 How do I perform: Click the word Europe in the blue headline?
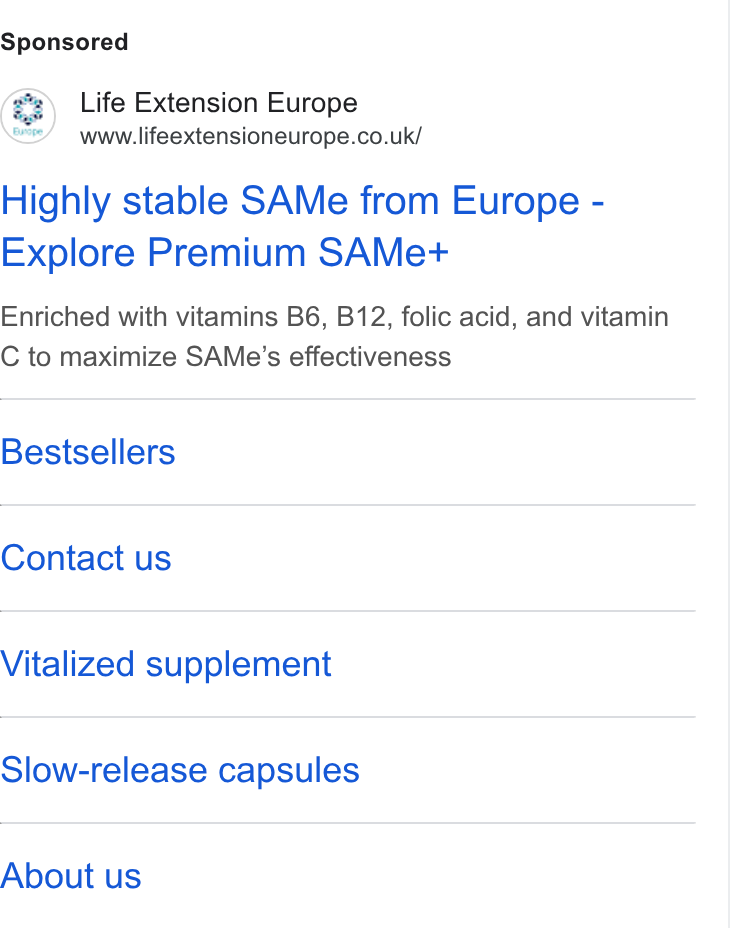[516, 201]
